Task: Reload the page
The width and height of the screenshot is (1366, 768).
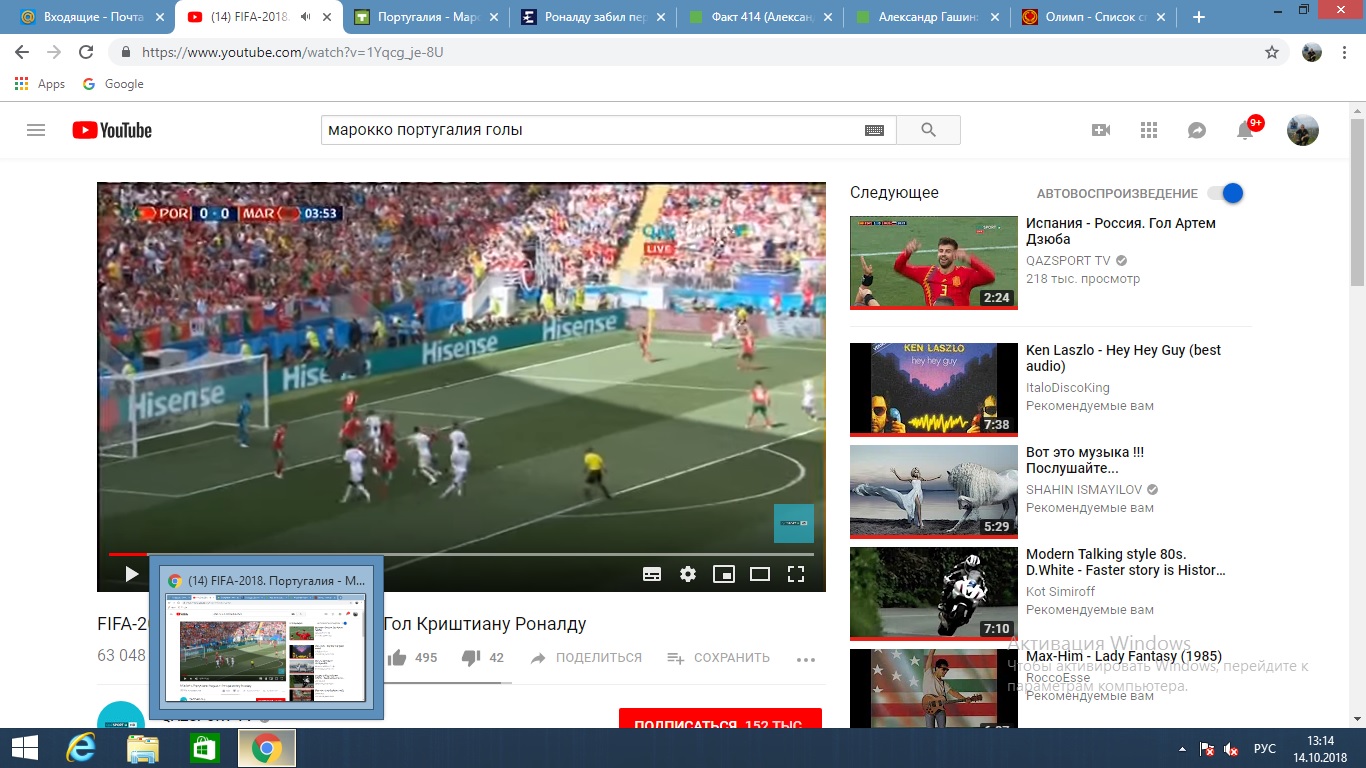Action: pos(86,52)
